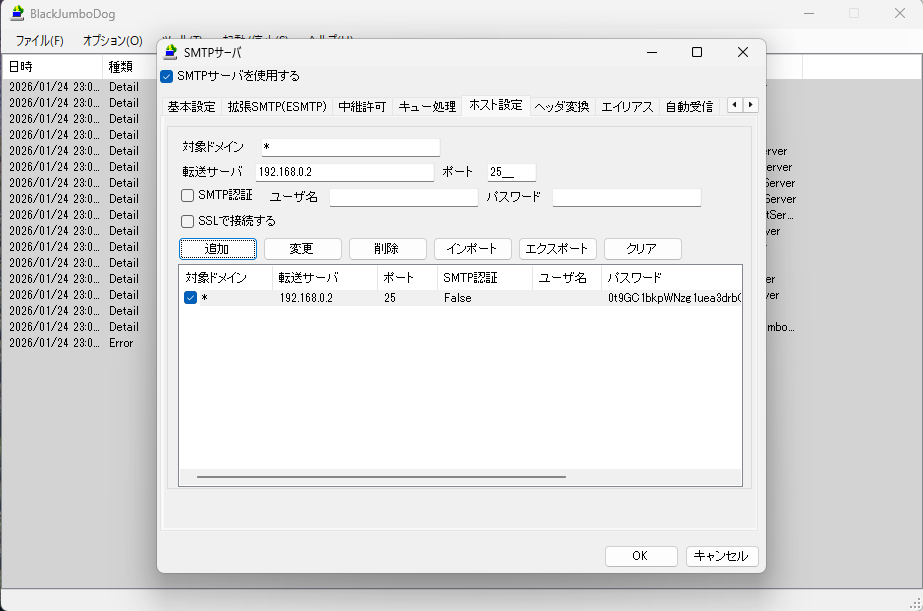The width and height of the screenshot is (923, 611).
Task: Click the BlackJumboDog app icon in title bar
Action: (17, 13)
